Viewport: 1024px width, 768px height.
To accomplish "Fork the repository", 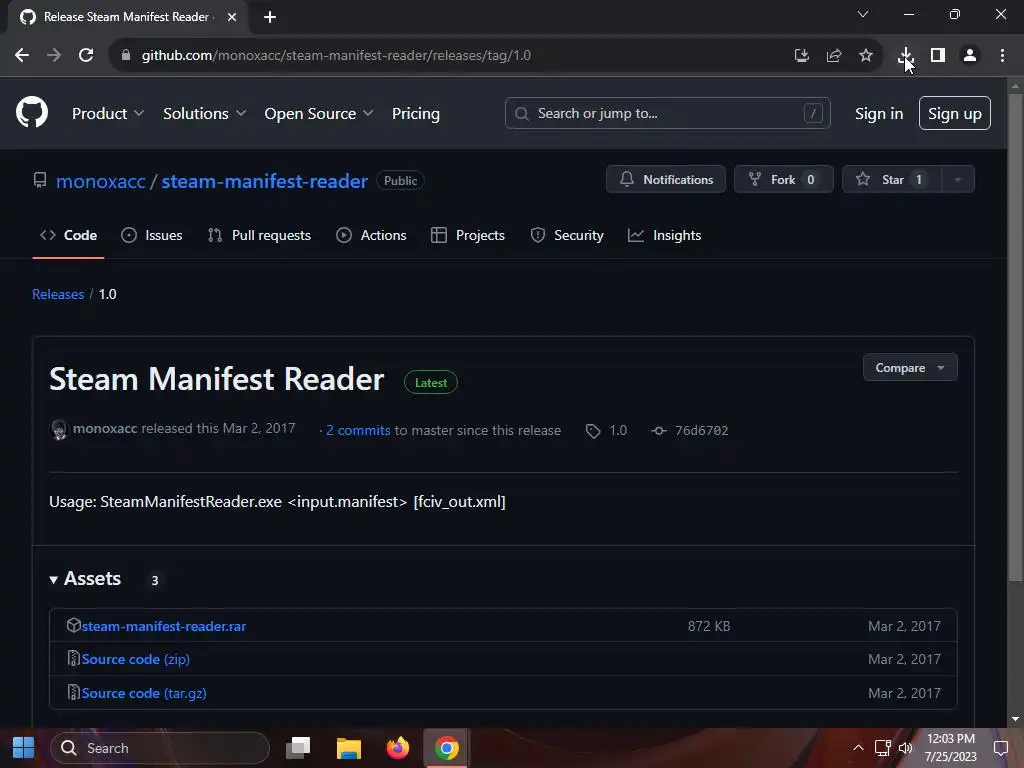I will click(x=784, y=180).
